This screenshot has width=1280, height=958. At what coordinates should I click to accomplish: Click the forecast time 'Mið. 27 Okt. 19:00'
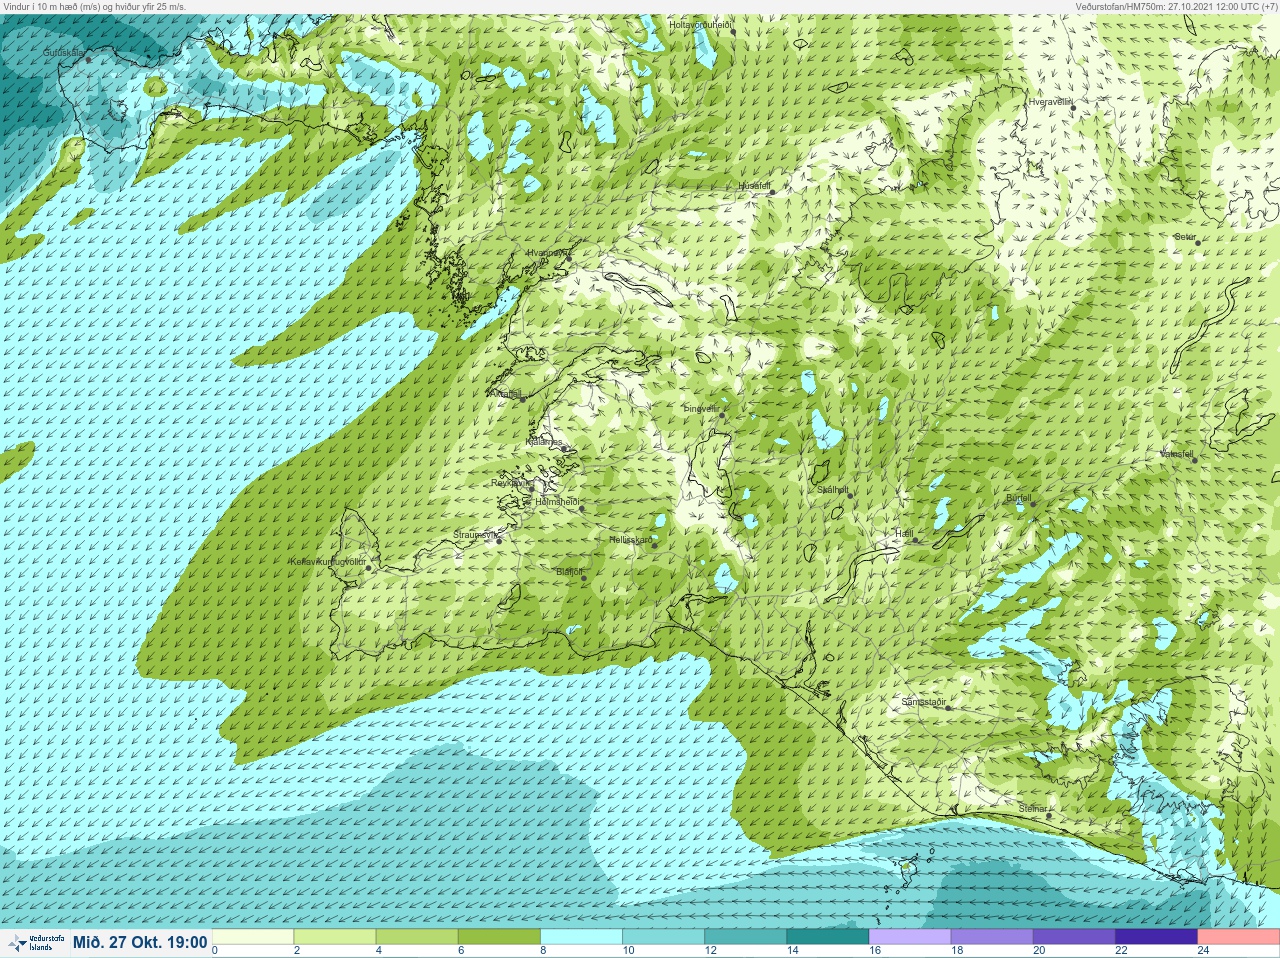pyautogui.click(x=140, y=942)
